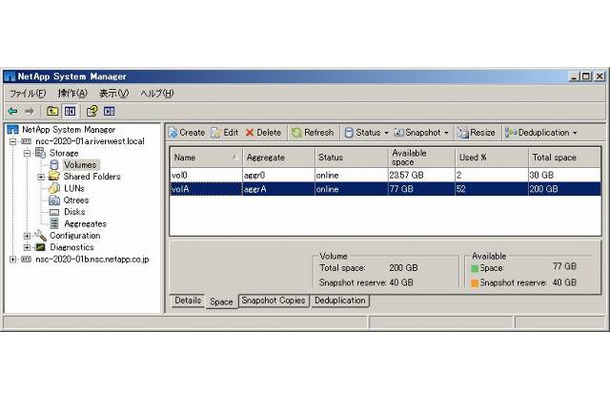Collapse the nsc-2020-01a host node
The width and height of the screenshot is (610, 400).
click(x=13, y=141)
